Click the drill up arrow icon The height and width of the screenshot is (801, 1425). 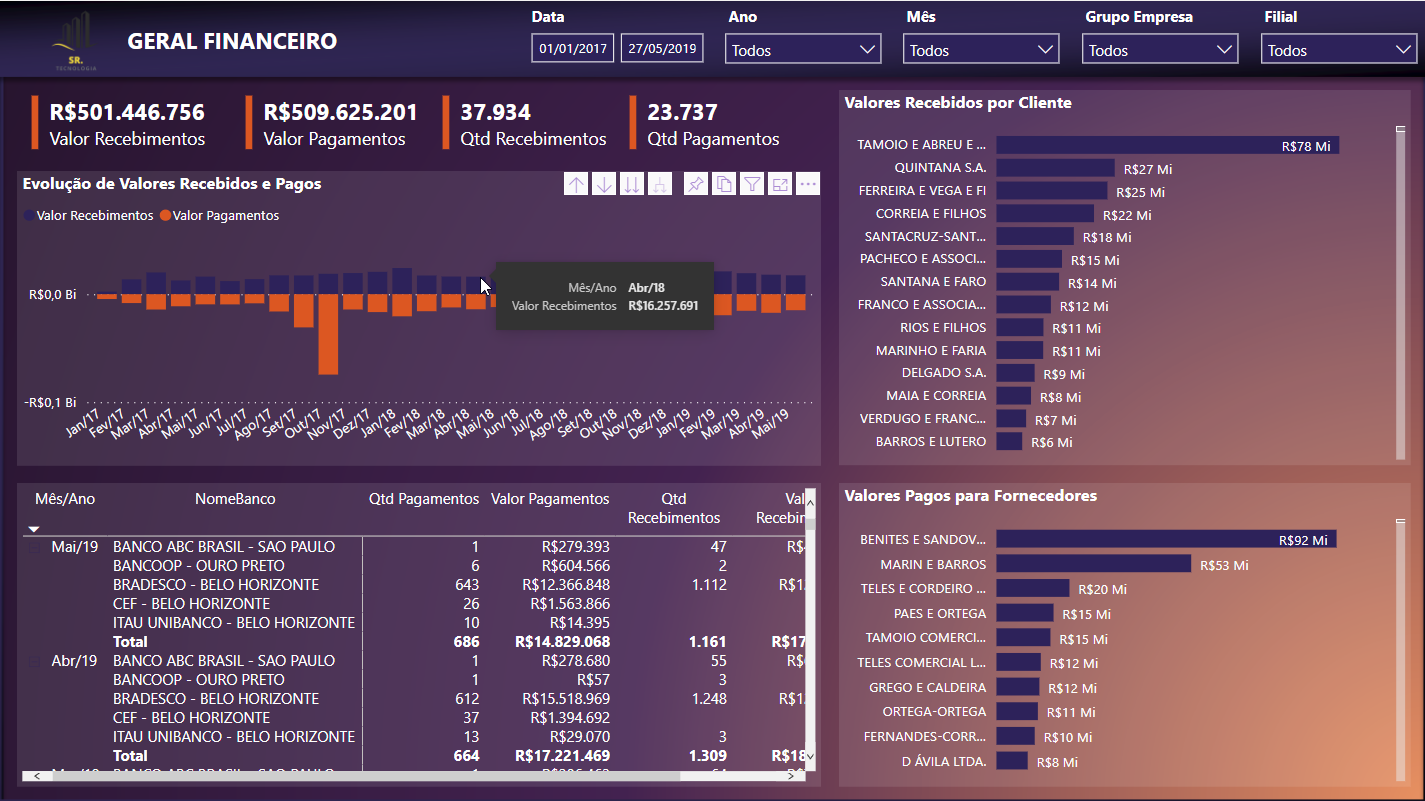point(576,184)
